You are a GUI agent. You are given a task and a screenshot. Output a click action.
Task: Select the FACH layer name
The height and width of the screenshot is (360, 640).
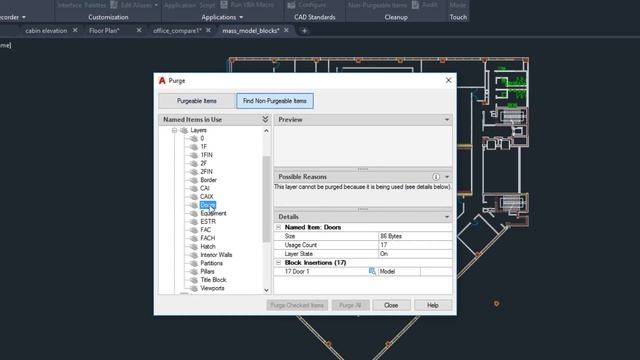point(208,238)
